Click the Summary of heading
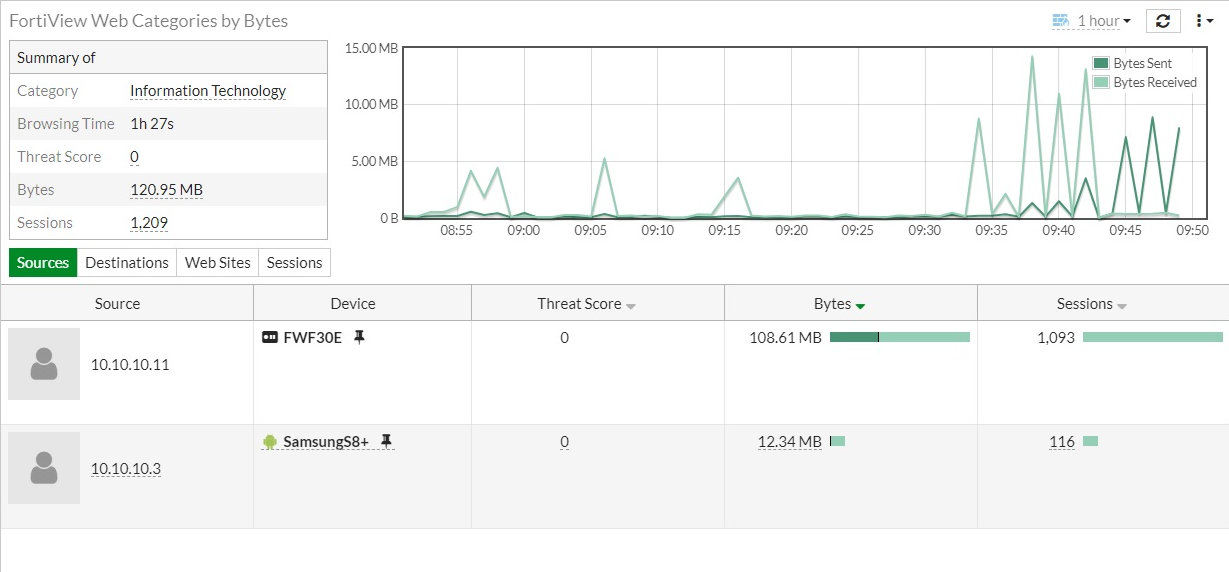Screen dimensions: 1229x572 coord(56,58)
